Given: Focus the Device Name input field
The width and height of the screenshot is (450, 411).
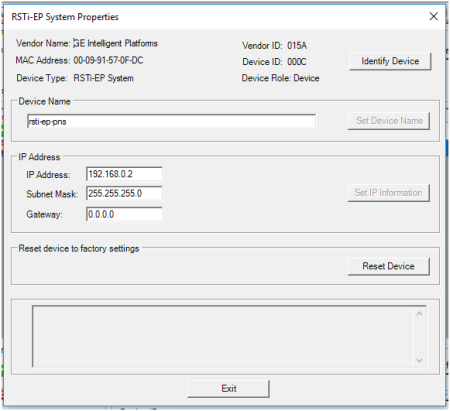Looking at the screenshot, I should pos(171,121).
